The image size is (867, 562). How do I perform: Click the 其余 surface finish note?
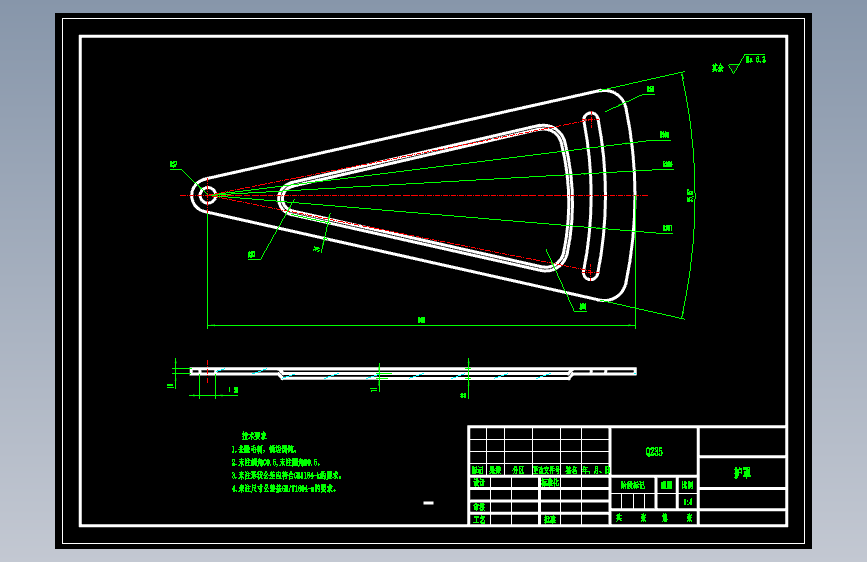tap(718, 68)
